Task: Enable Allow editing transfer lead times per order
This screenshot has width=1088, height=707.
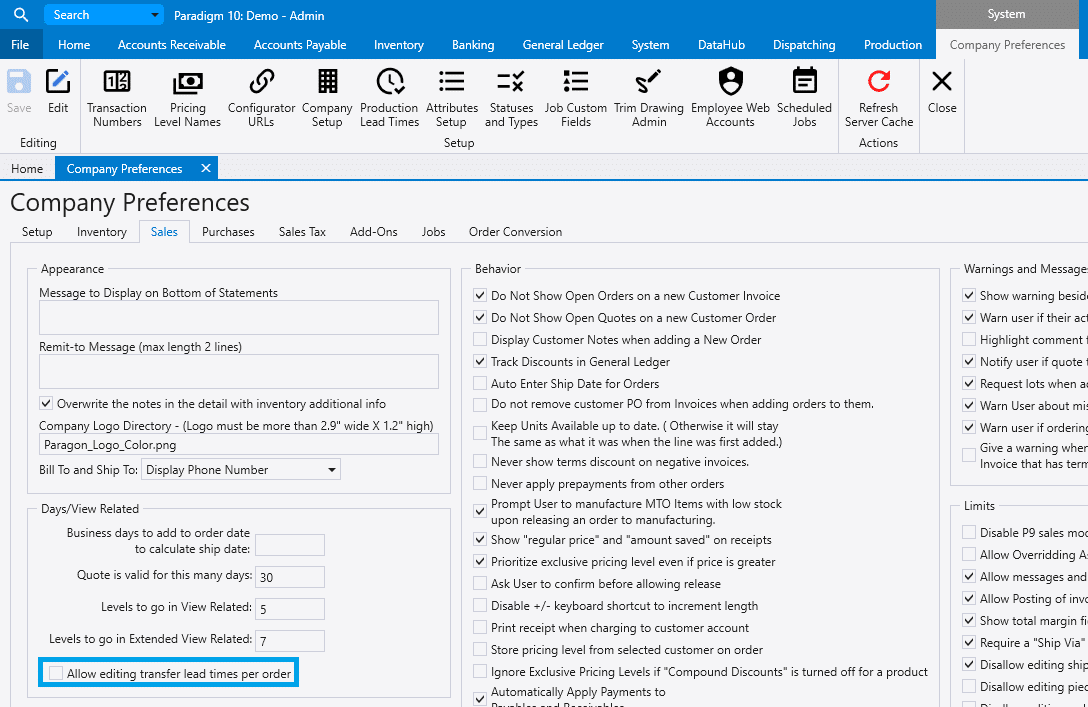Action: point(56,673)
